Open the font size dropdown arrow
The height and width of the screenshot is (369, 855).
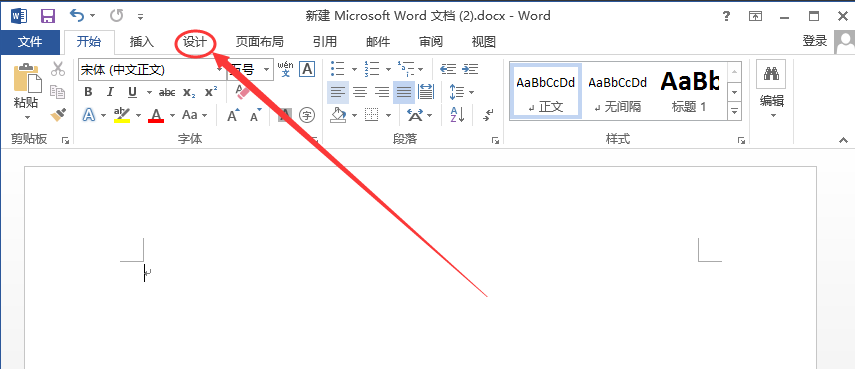pos(267,70)
